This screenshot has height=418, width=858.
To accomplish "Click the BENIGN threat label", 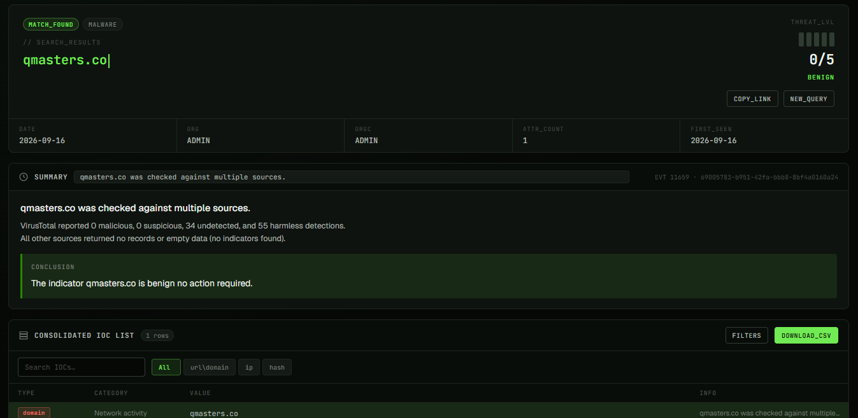I will 821,78.
